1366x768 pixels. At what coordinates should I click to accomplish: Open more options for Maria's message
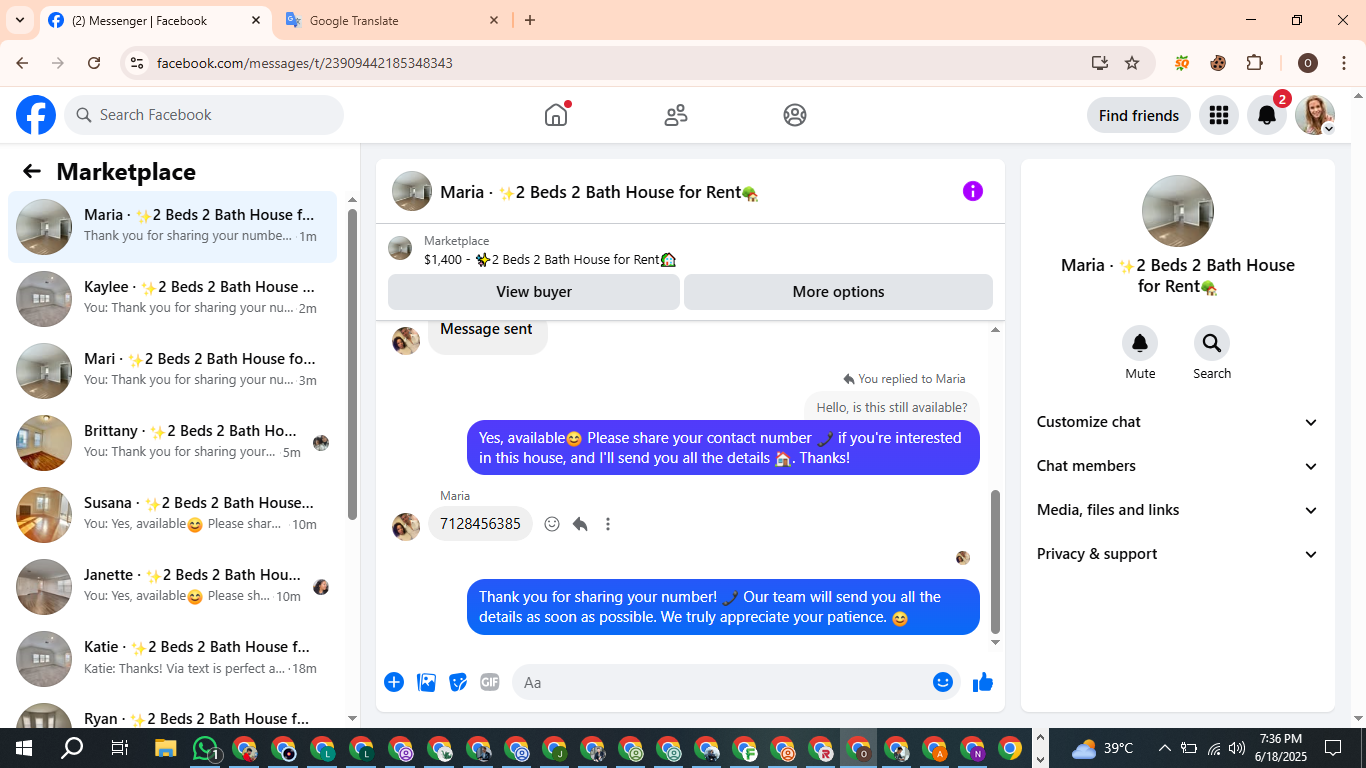(608, 524)
